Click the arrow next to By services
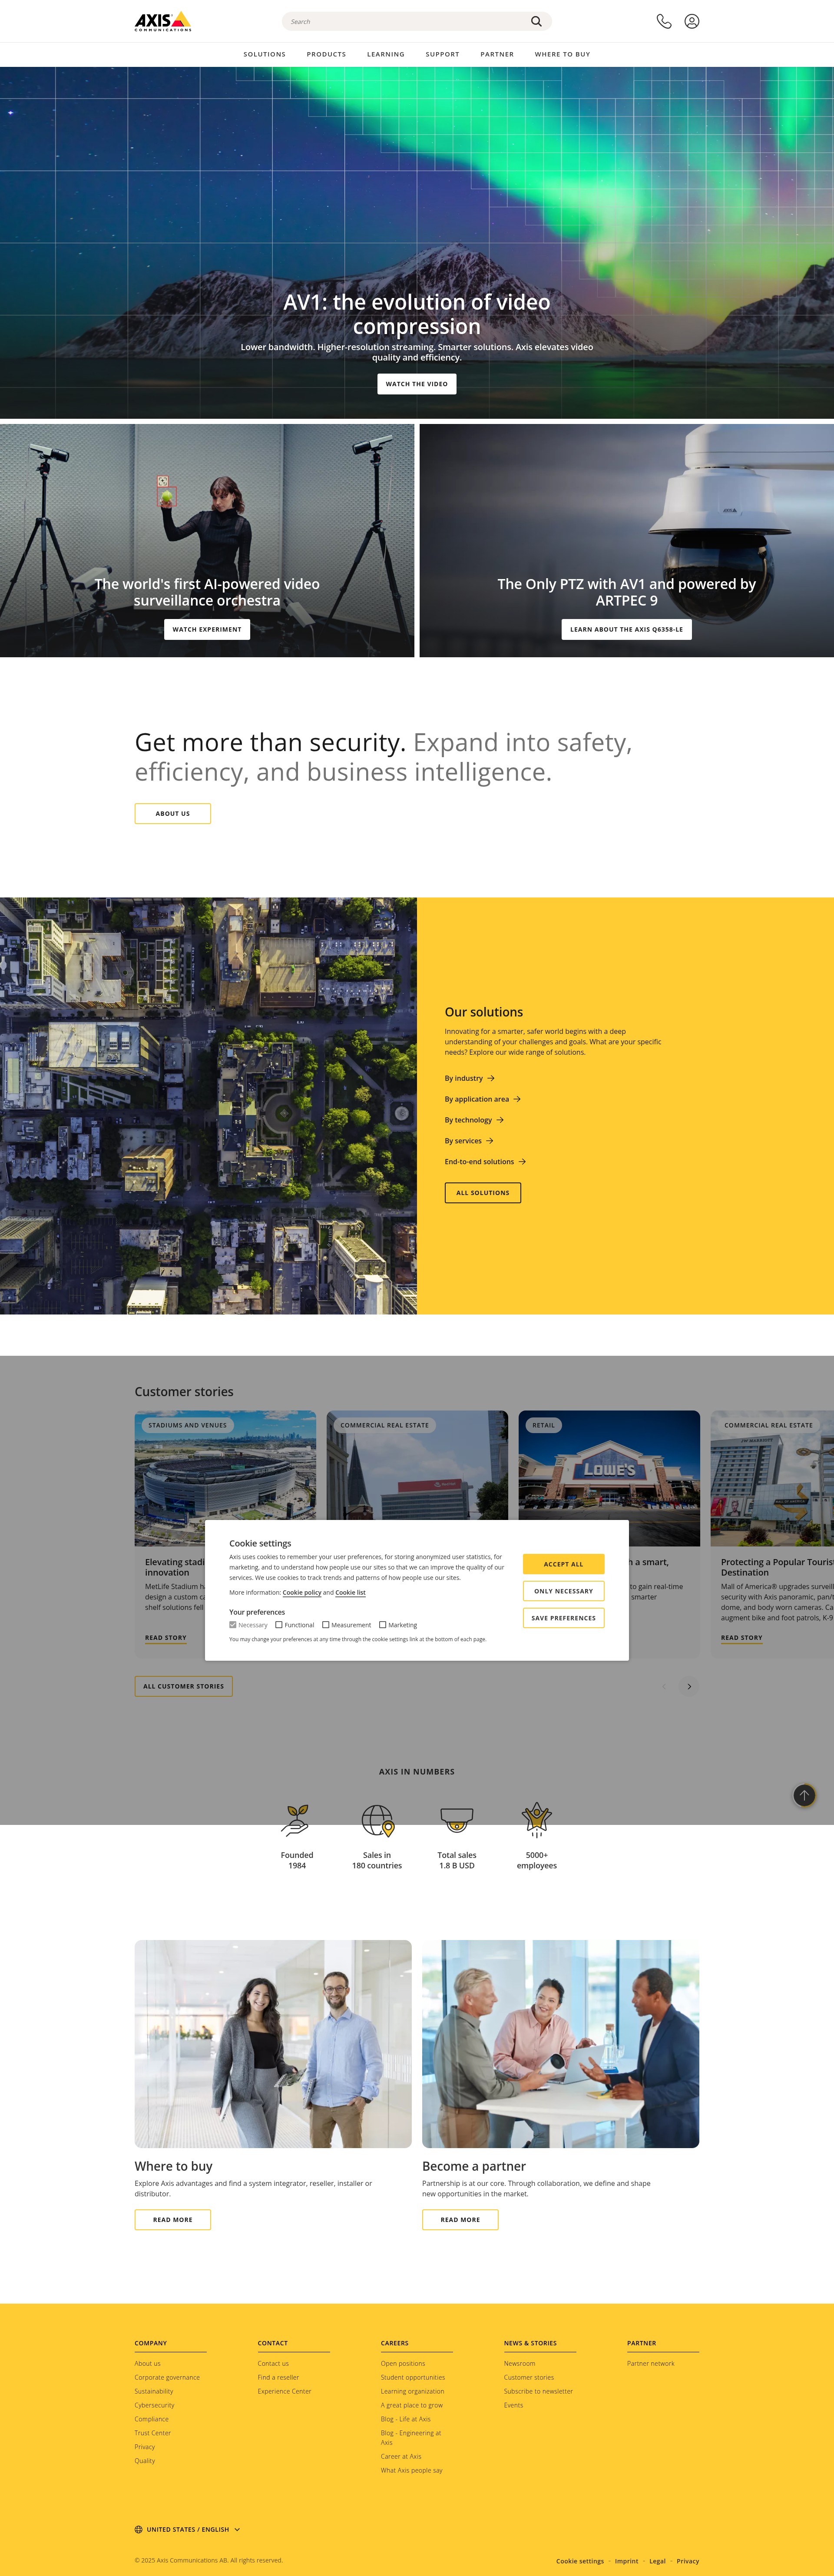The image size is (834, 2576). [489, 1141]
